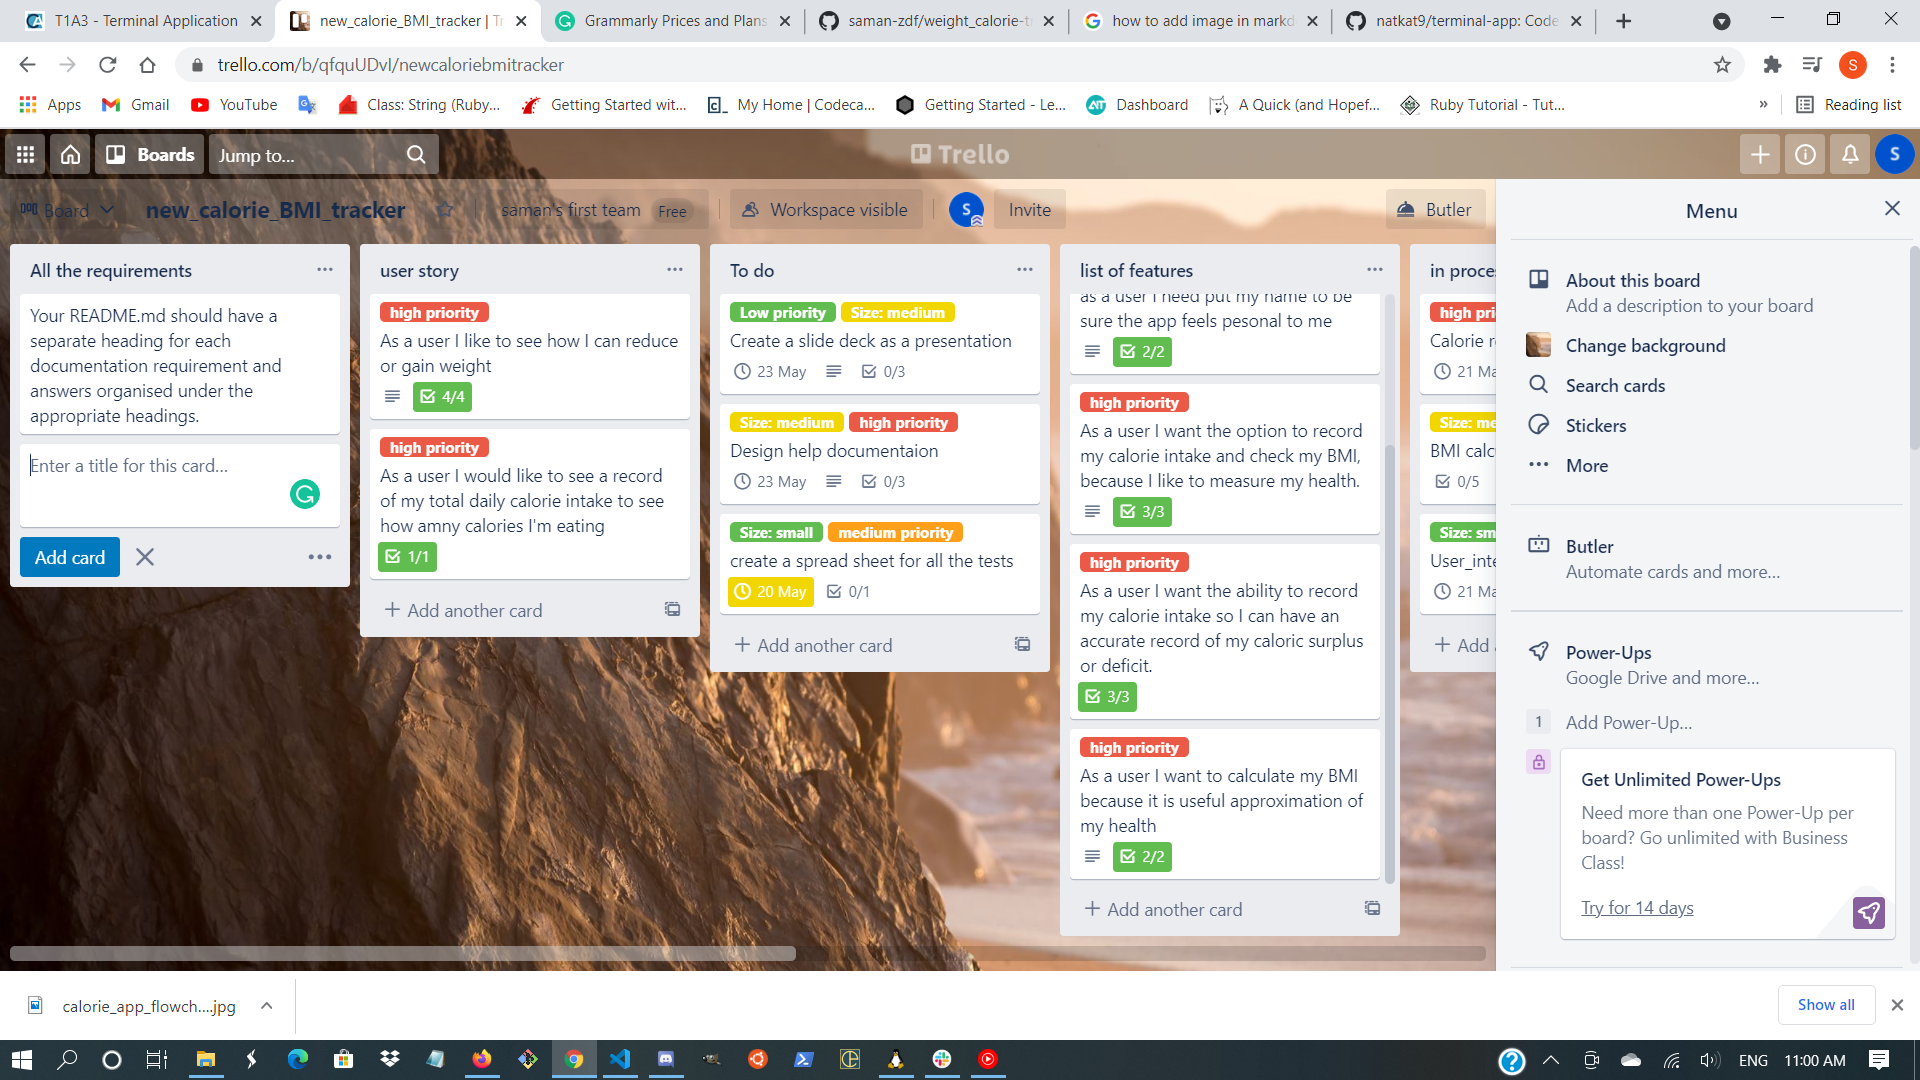The image size is (1920, 1080).
Task: Click Stickers in the menu
Action: coord(1595,426)
